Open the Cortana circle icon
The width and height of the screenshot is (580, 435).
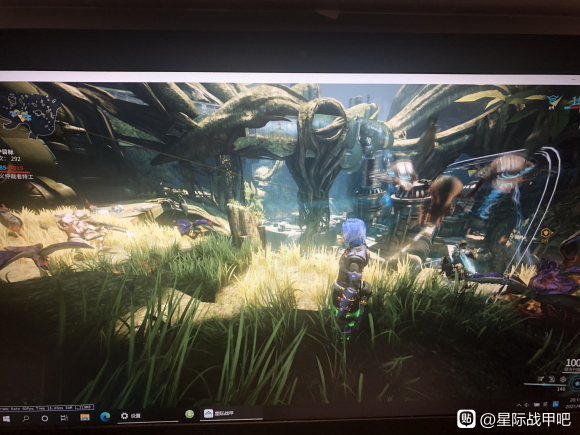point(45,419)
